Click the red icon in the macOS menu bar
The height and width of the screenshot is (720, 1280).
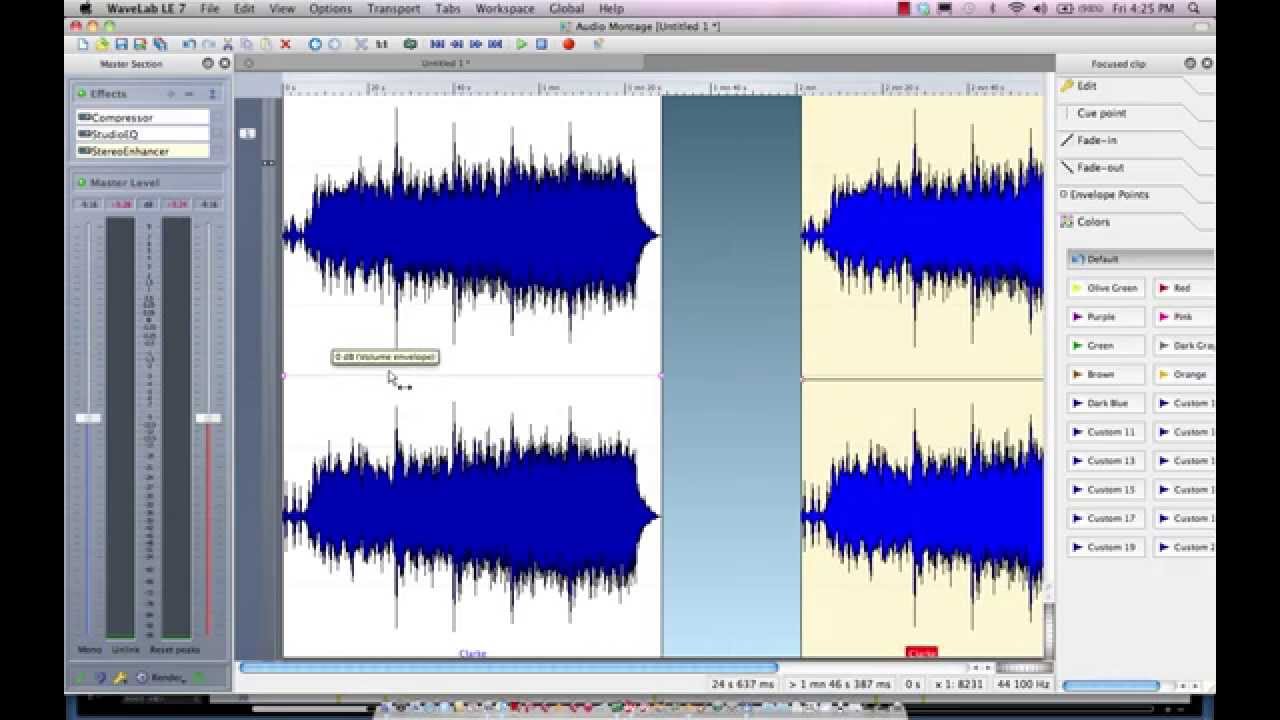(904, 8)
